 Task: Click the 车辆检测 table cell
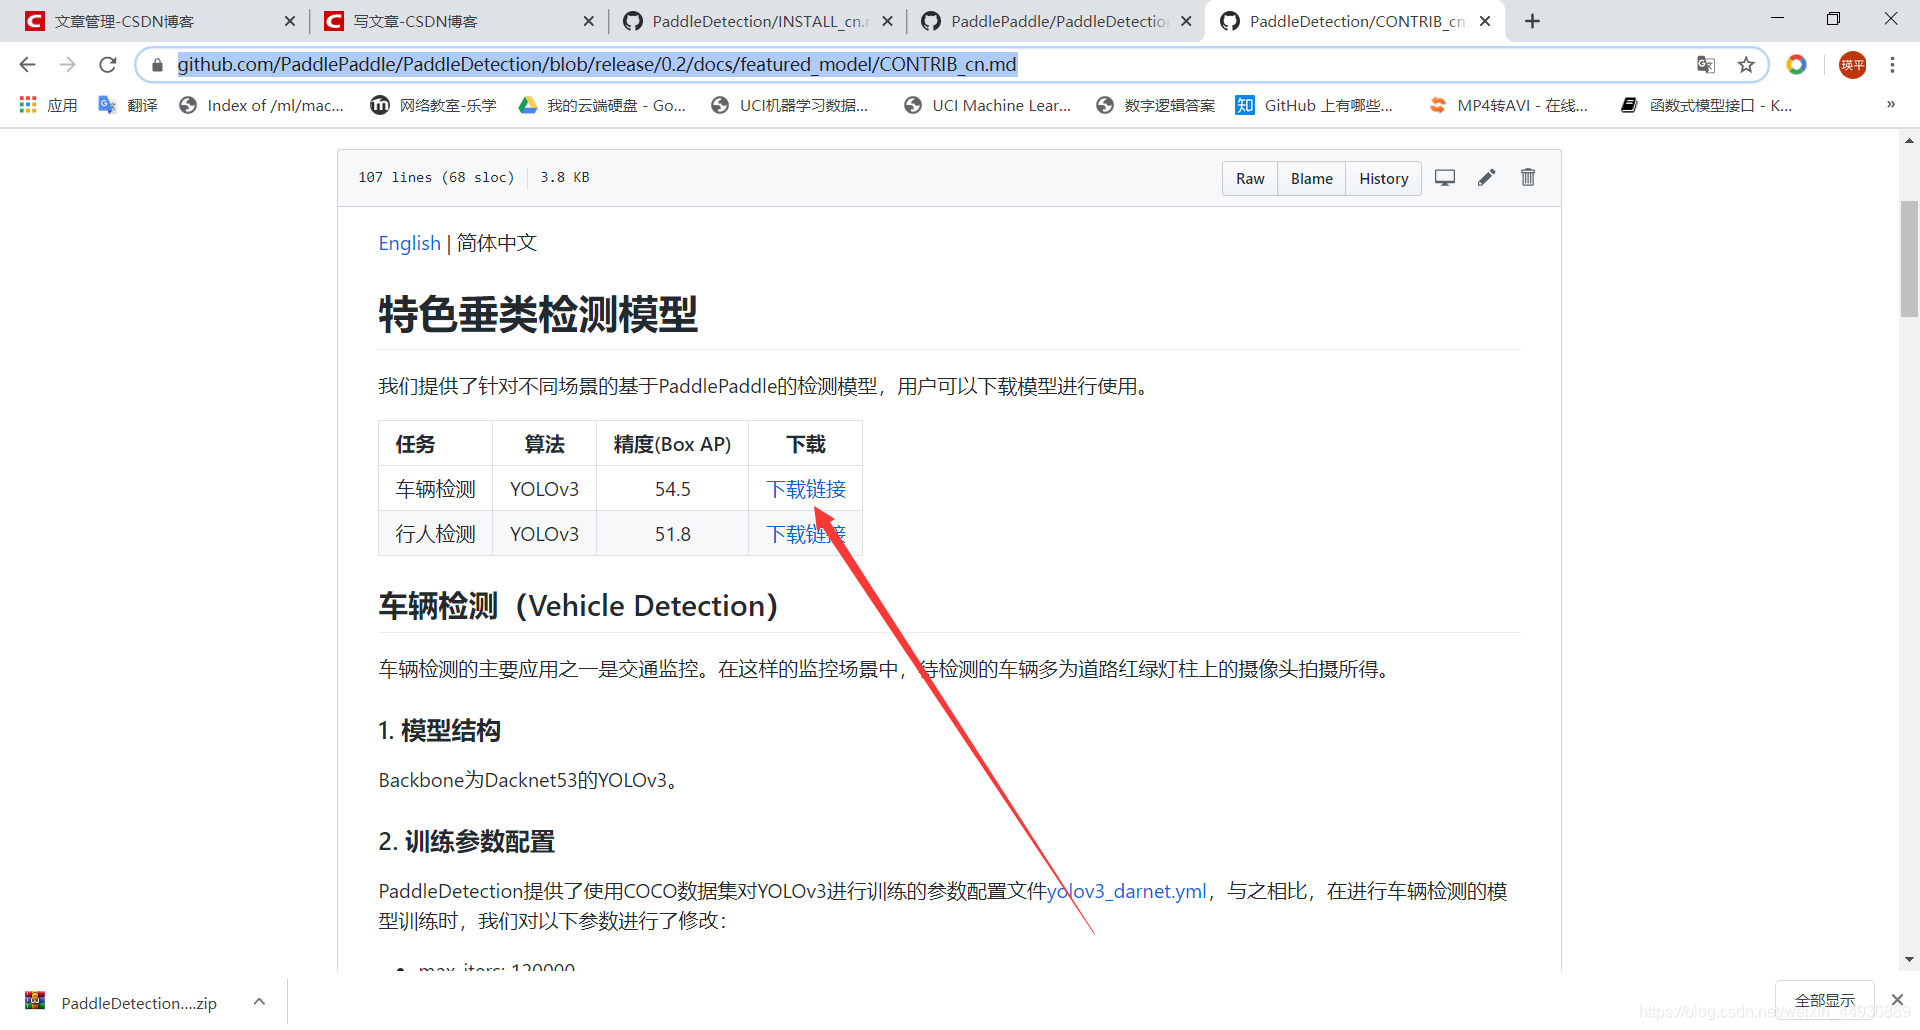pyautogui.click(x=436, y=489)
